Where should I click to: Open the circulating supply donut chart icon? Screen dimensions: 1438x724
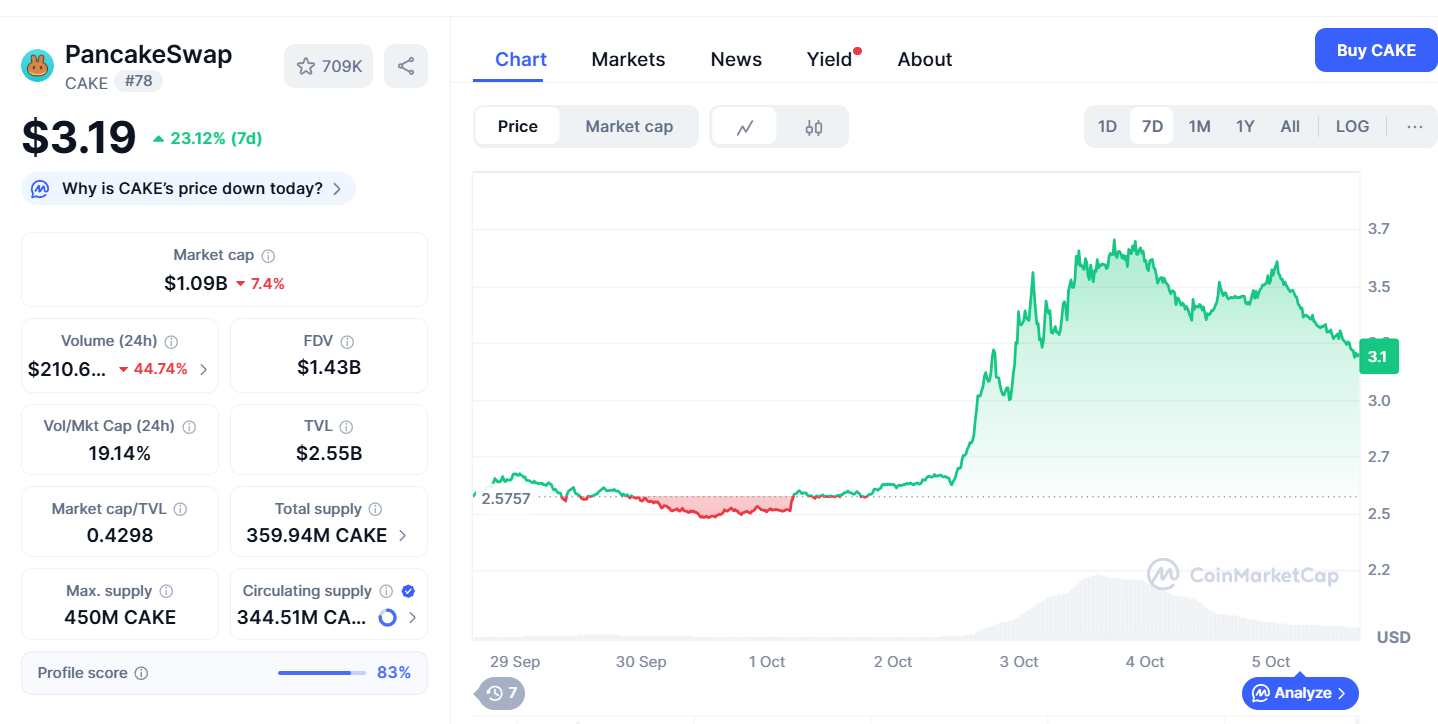point(388,618)
